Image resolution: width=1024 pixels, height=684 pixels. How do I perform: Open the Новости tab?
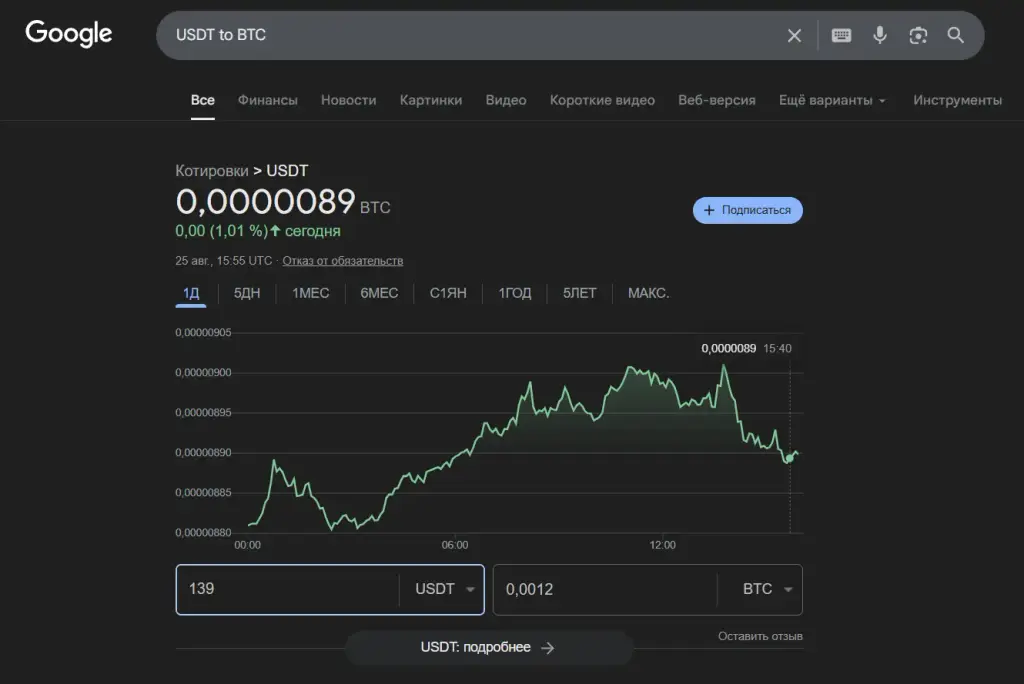[349, 100]
